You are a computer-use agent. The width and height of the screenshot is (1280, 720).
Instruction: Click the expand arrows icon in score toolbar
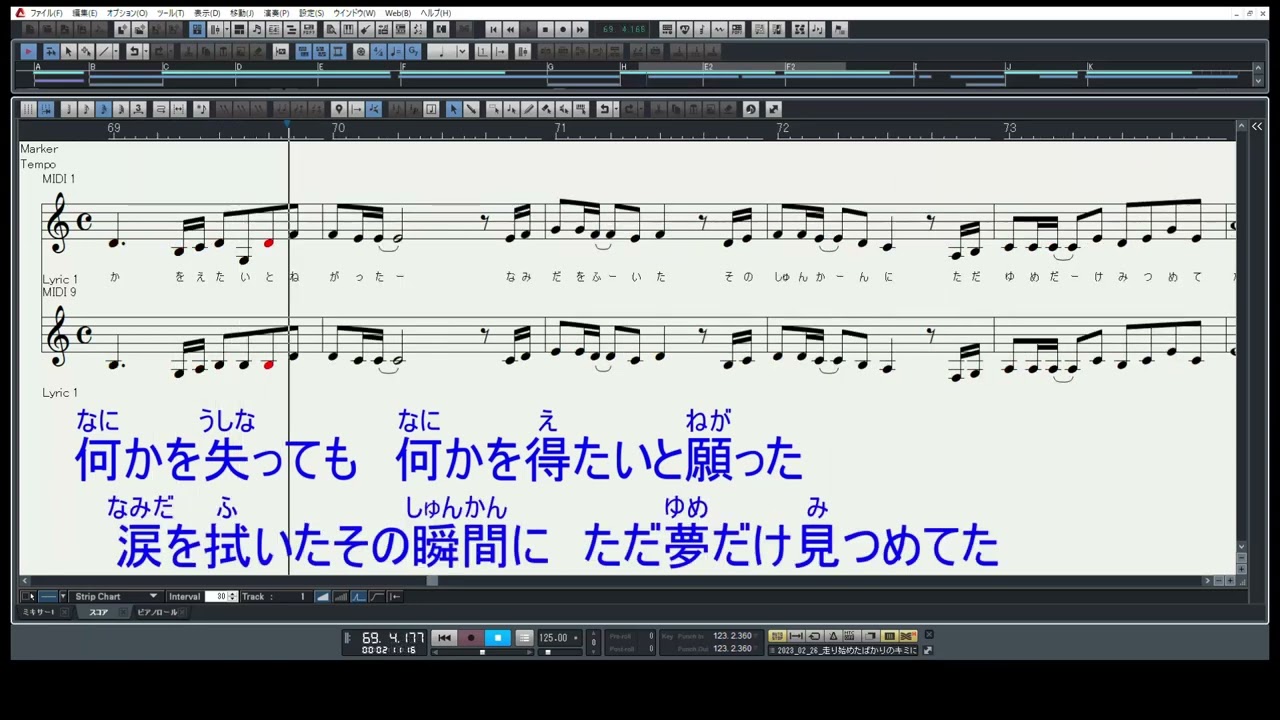773,109
